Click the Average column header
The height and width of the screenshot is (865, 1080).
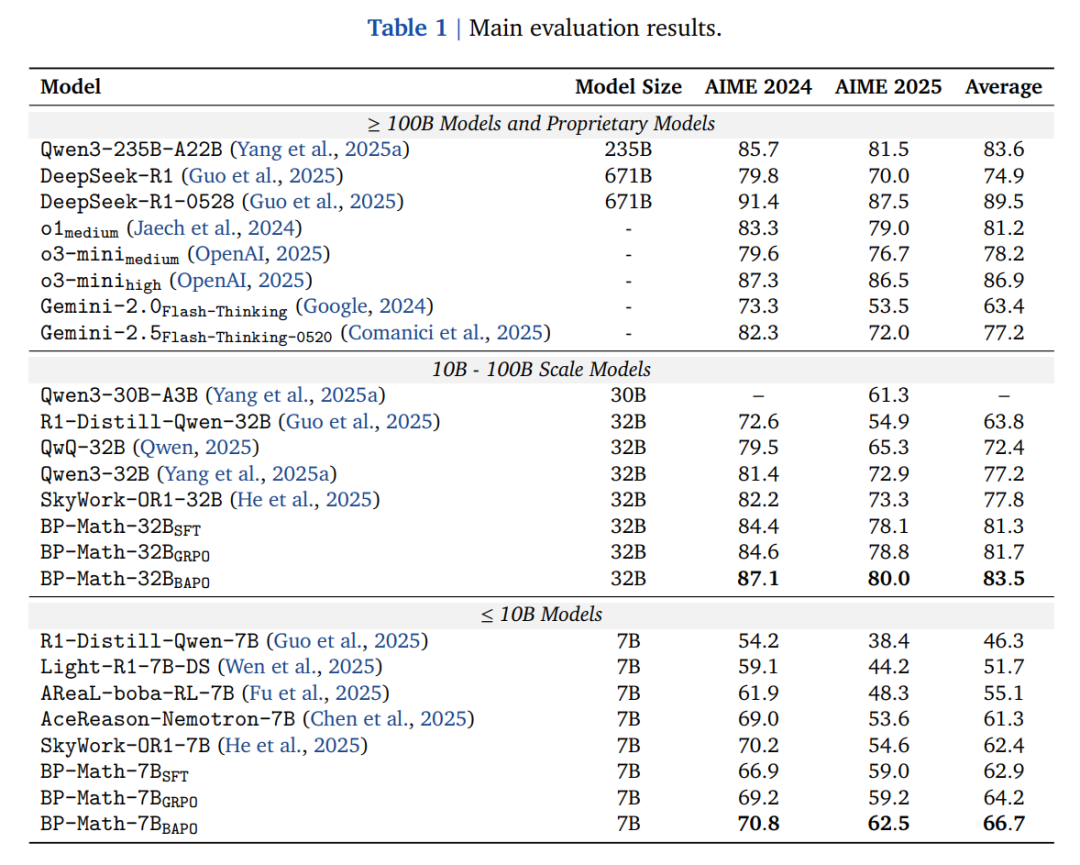[x=1004, y=87]
